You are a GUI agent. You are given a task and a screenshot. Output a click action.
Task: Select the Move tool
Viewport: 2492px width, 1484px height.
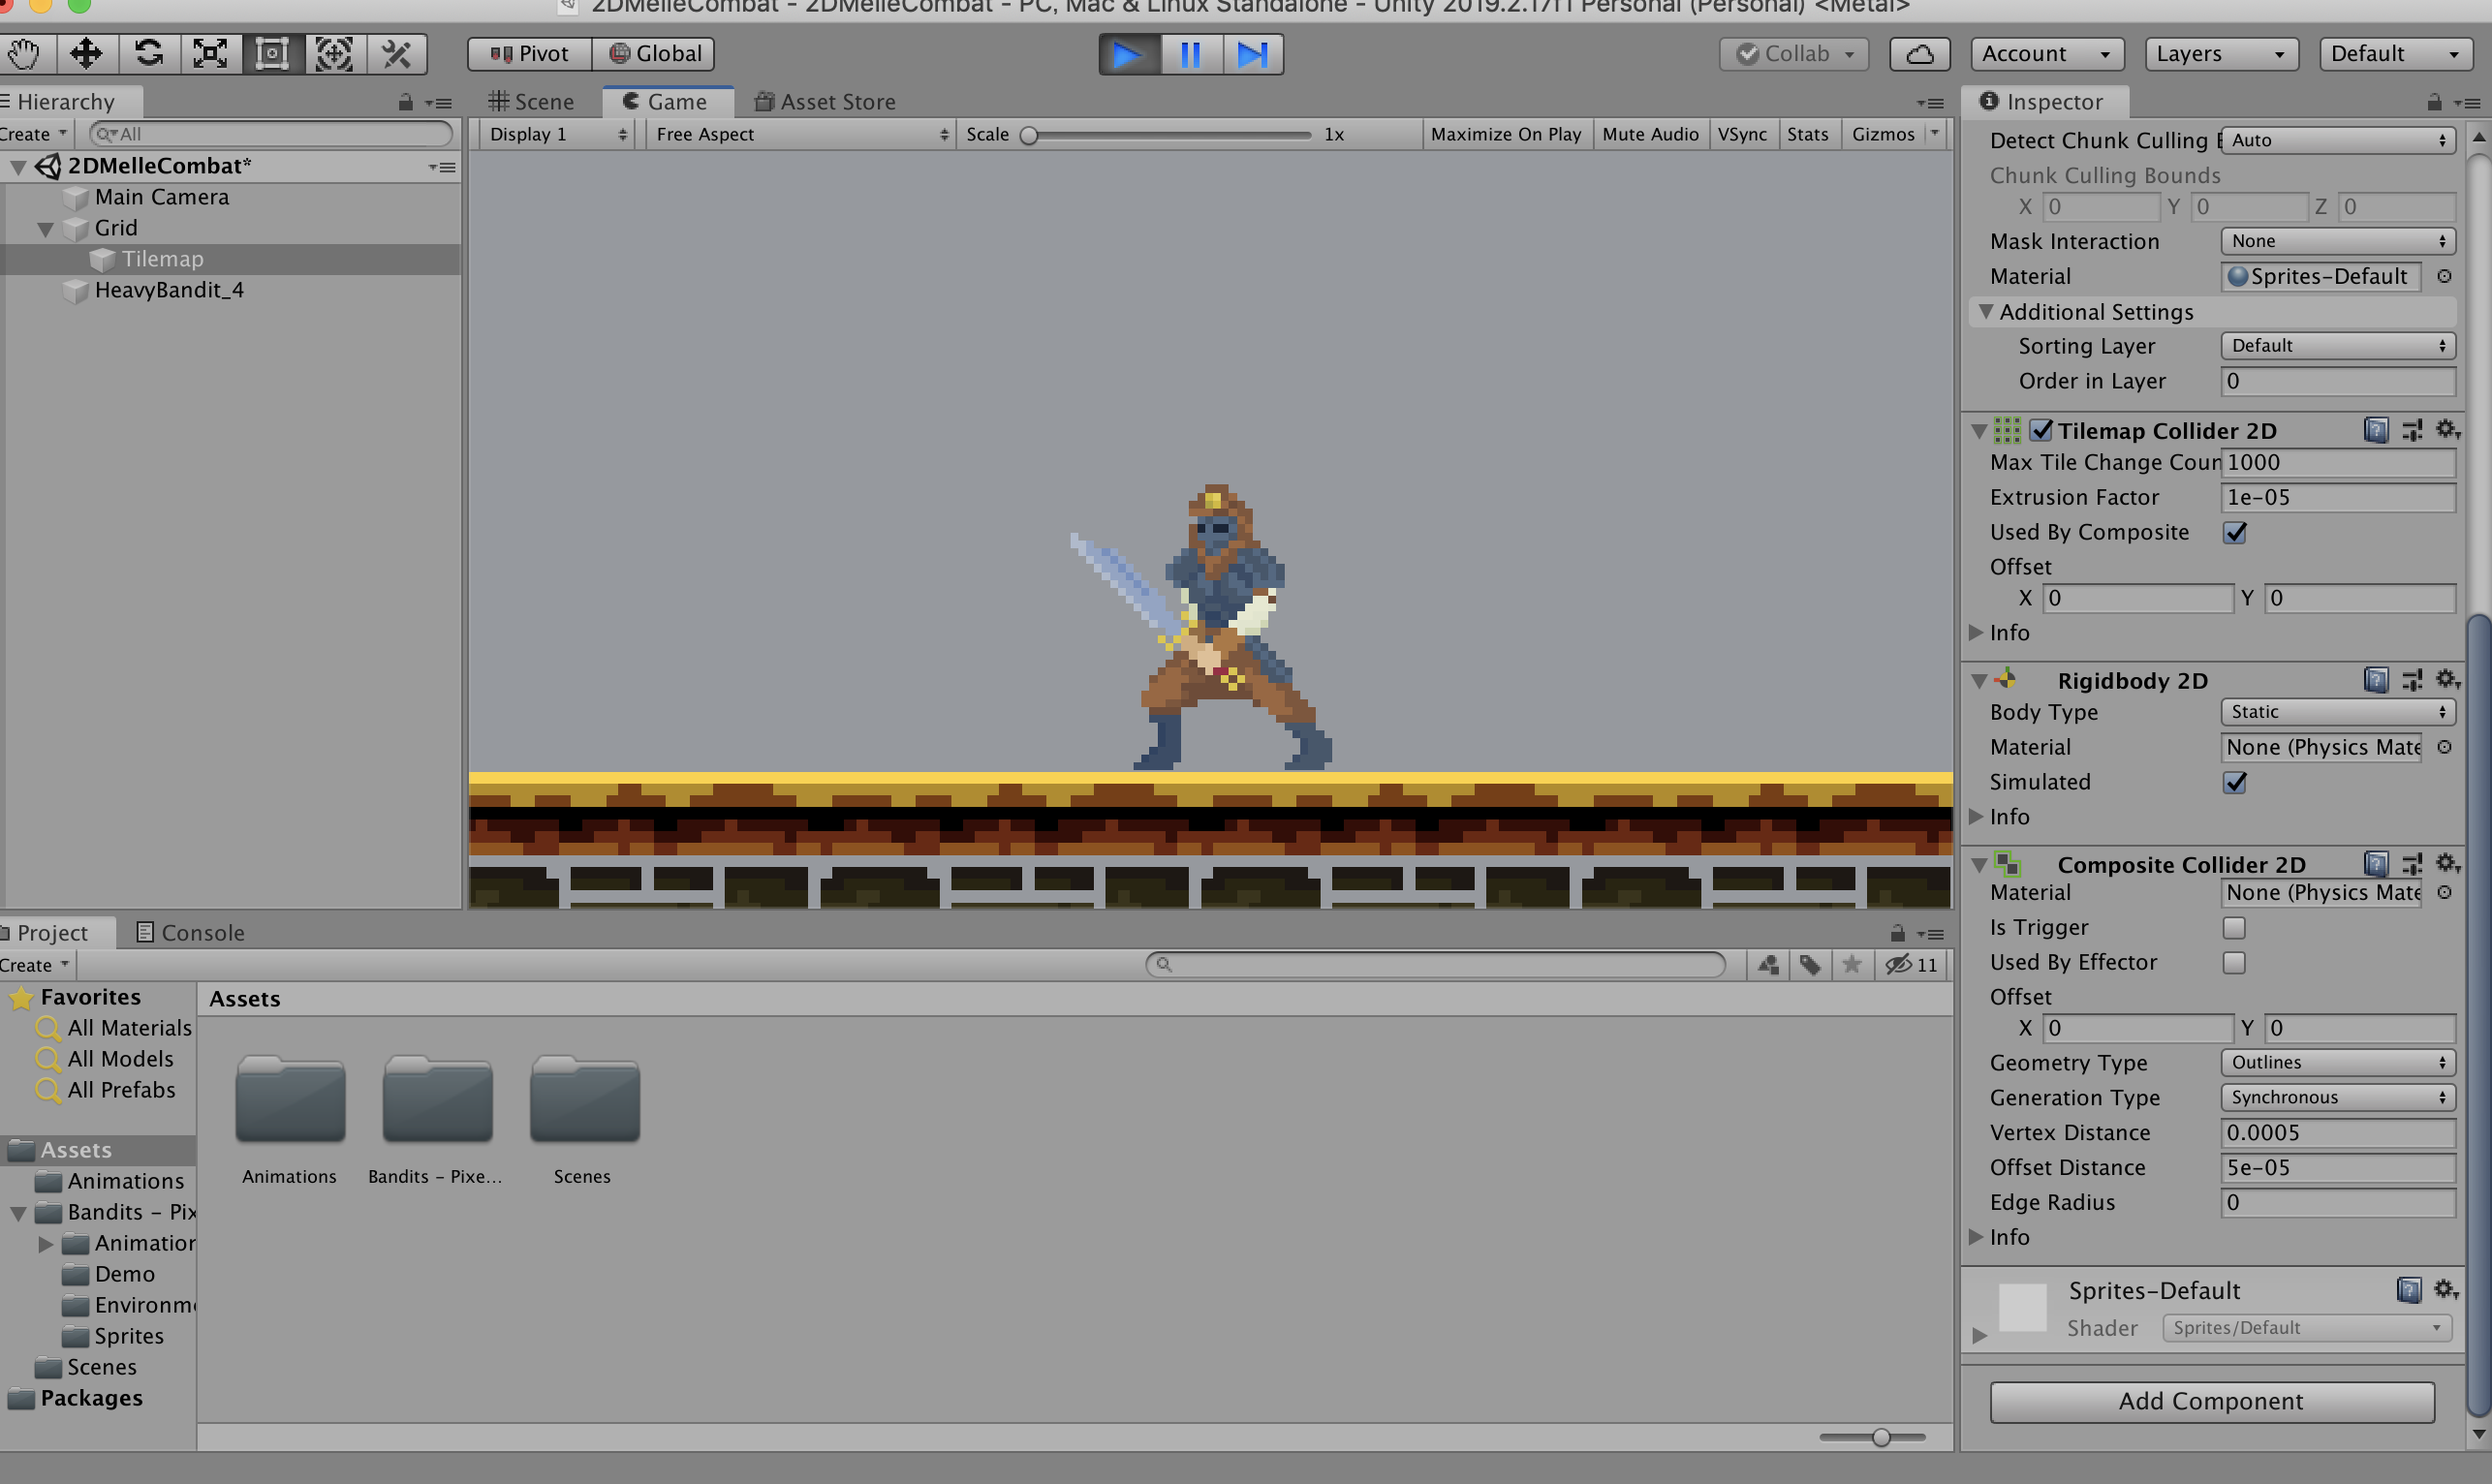click(x=86, y=54)
